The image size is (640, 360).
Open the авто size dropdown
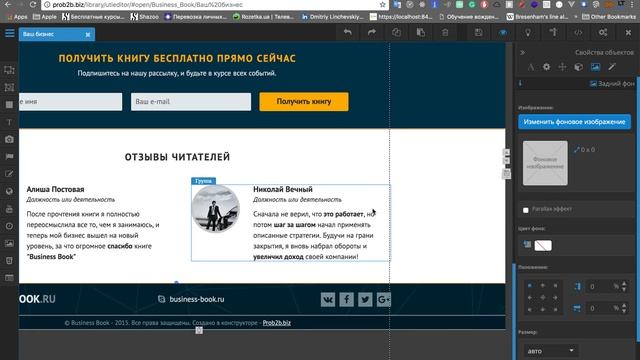click(x=550, y=351)
